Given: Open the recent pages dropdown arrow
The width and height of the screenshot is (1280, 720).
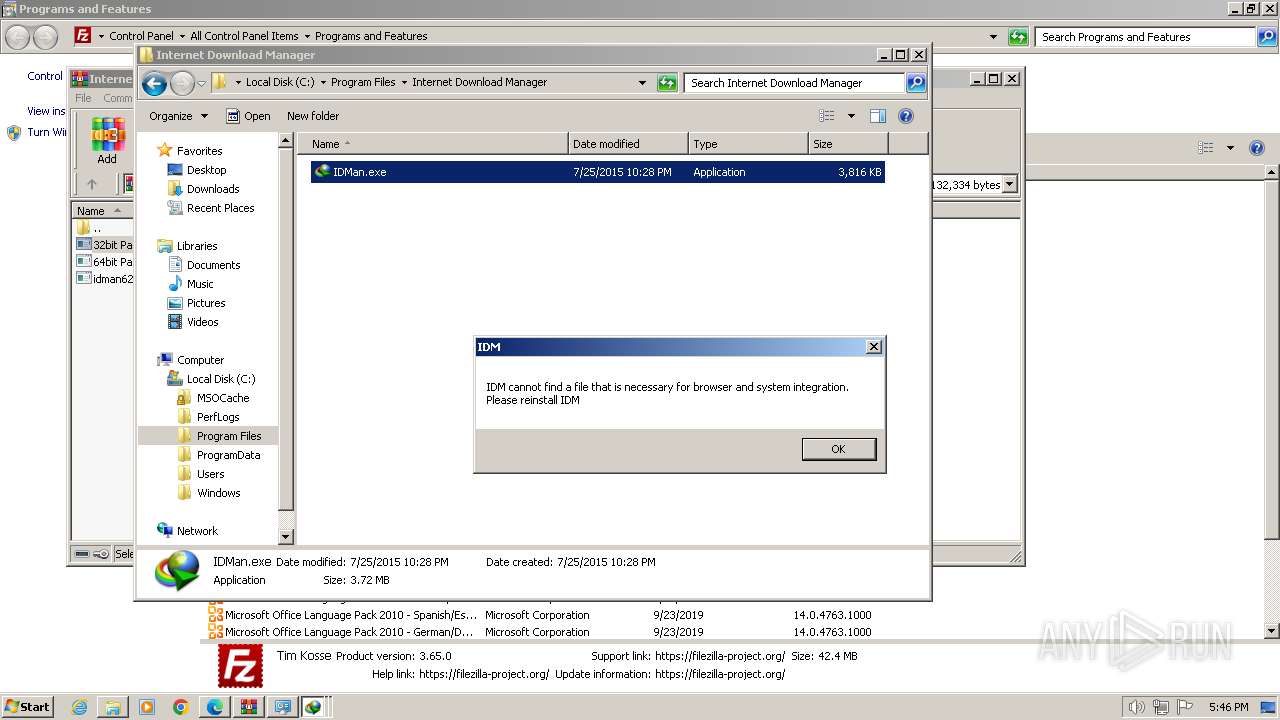Looking at the screenshot, I should [201, 83].
